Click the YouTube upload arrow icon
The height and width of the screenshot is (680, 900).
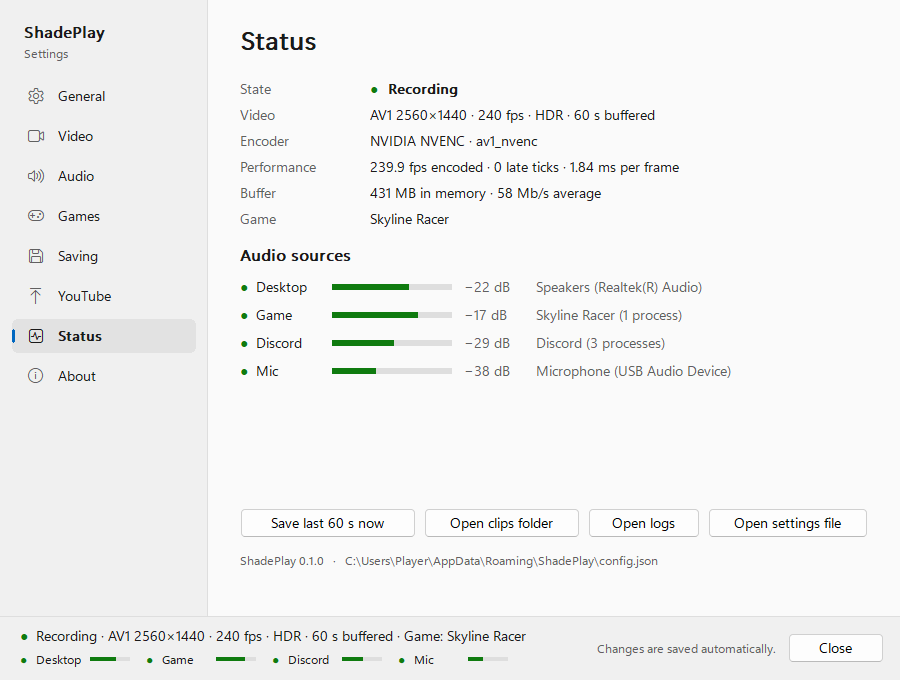click(36, 296)
